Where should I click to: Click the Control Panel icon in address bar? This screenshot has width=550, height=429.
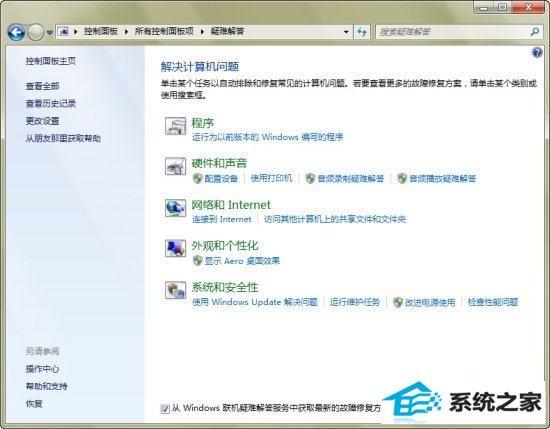tap(63, 32)
